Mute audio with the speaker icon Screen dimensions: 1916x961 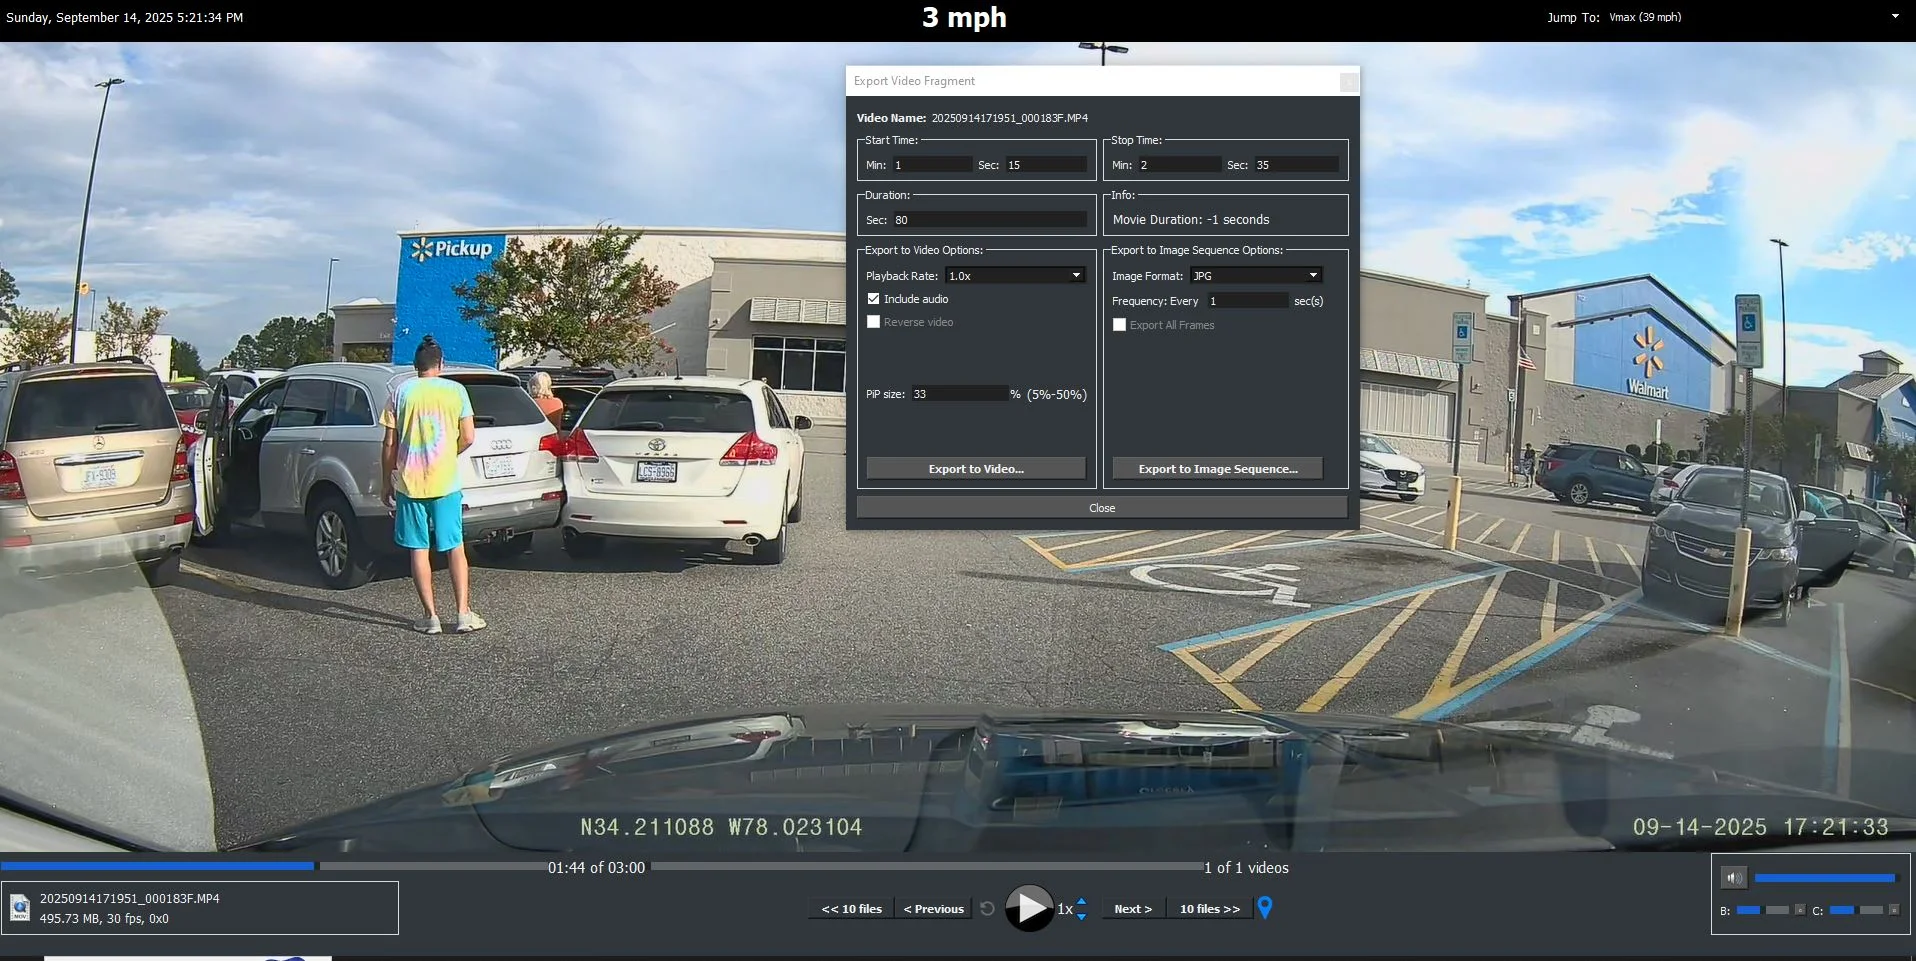(1733, 878)
